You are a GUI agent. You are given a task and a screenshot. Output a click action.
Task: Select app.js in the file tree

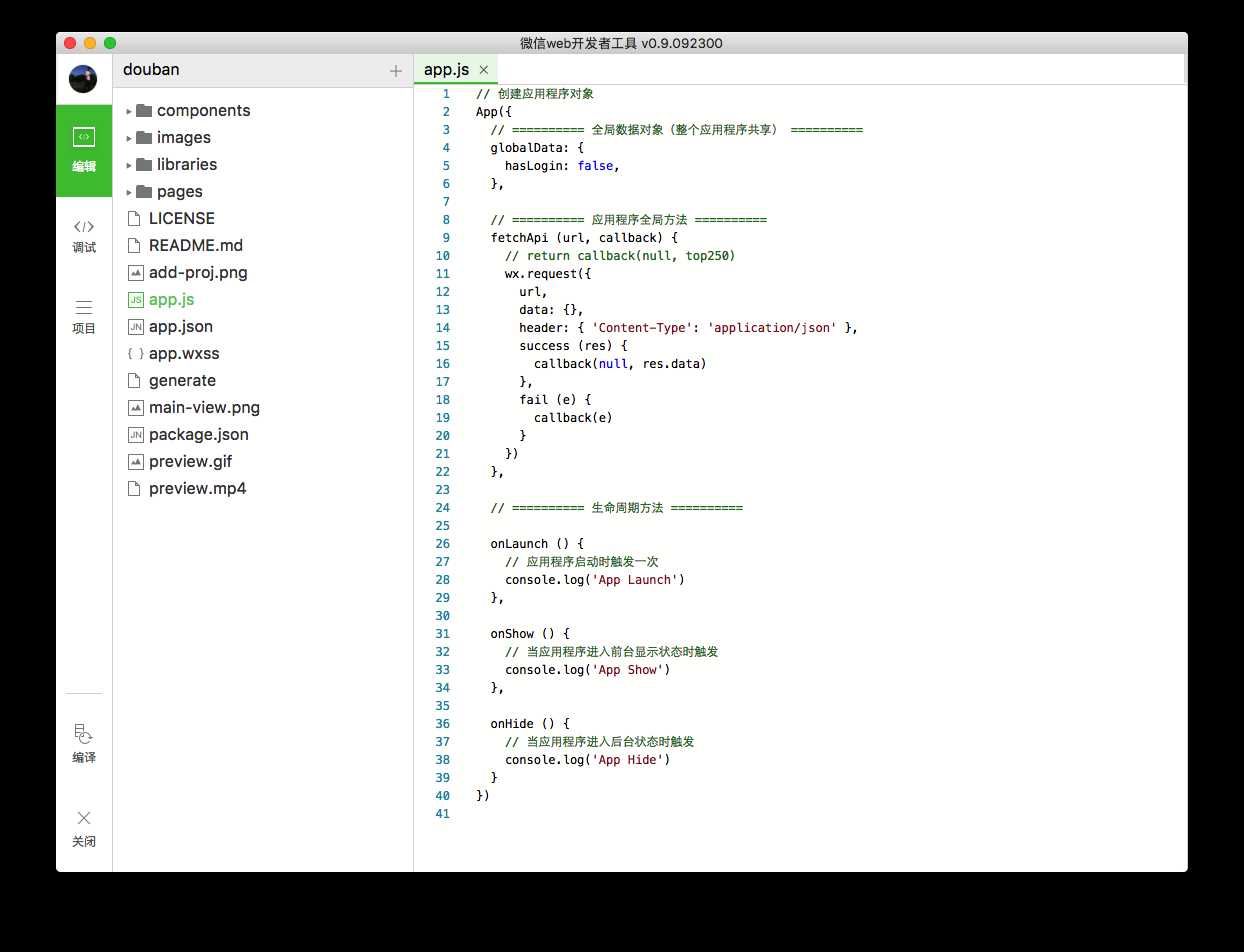(x=172, y=299)
